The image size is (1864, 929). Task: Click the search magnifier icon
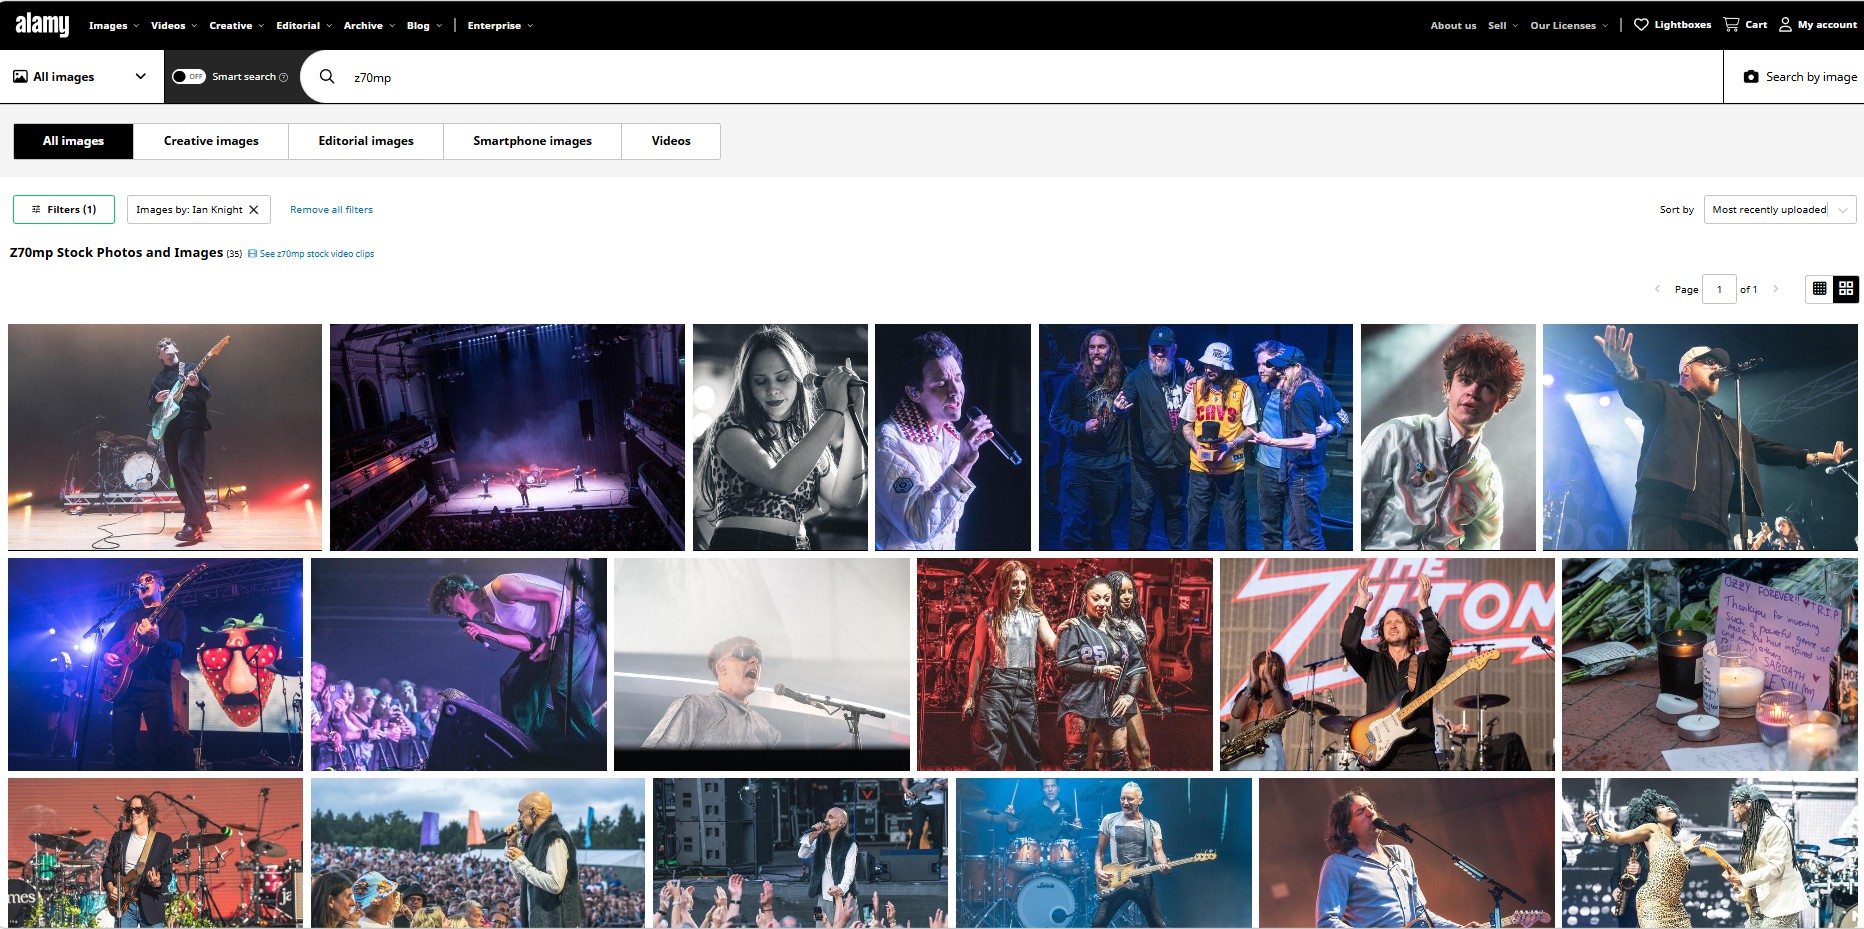click(x=327, y=77)
